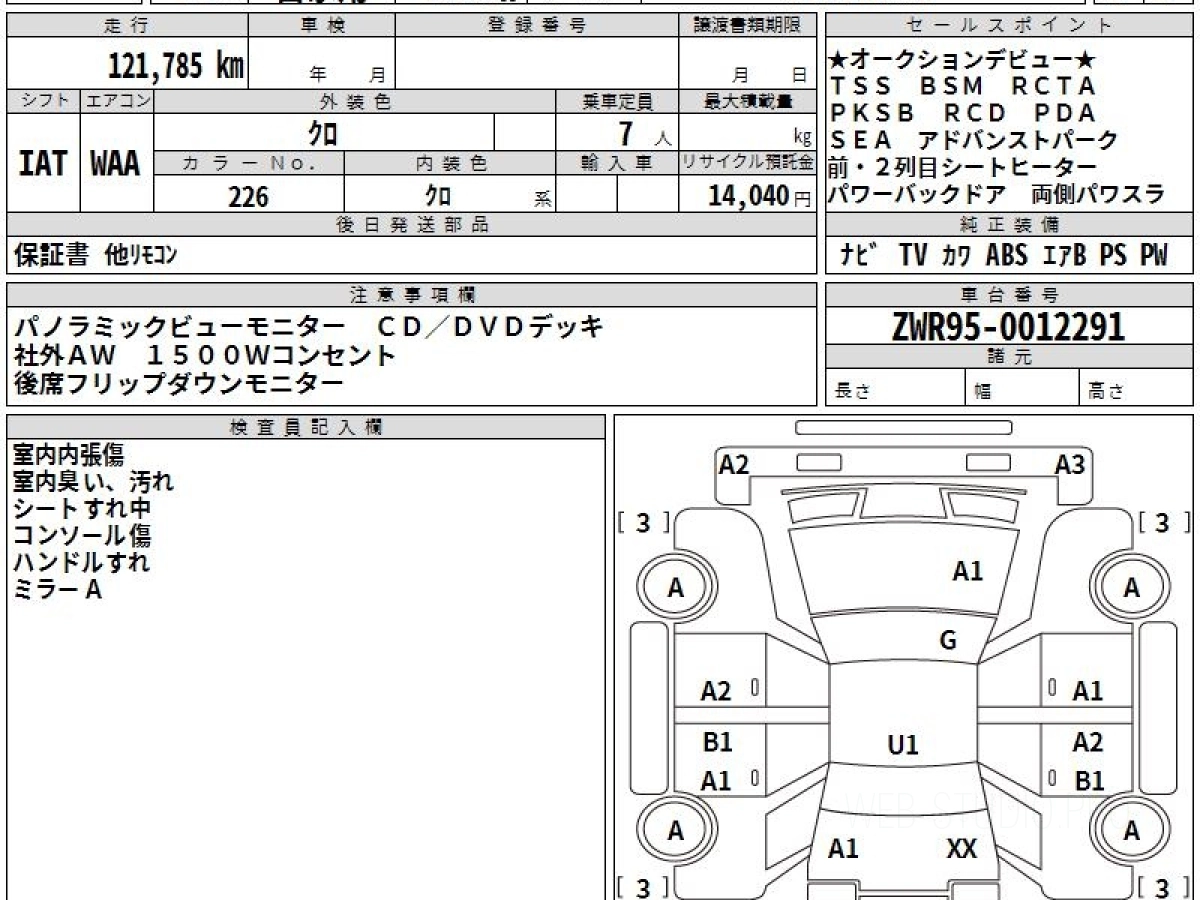The image size is (1200, 900).
Task: Select the recycle deposit 14,040円
Action: pos(759,196)
